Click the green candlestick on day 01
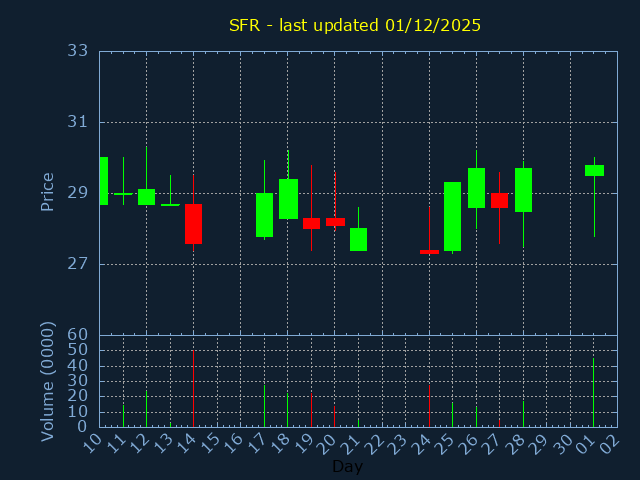The image size is (640, 480). (594, 170)
